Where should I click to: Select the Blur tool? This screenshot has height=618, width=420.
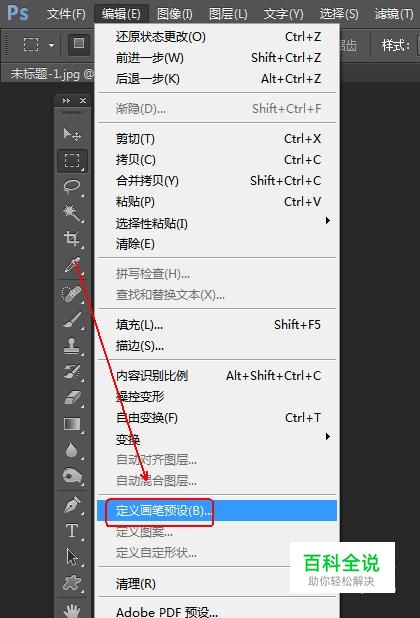coord(72,450)
